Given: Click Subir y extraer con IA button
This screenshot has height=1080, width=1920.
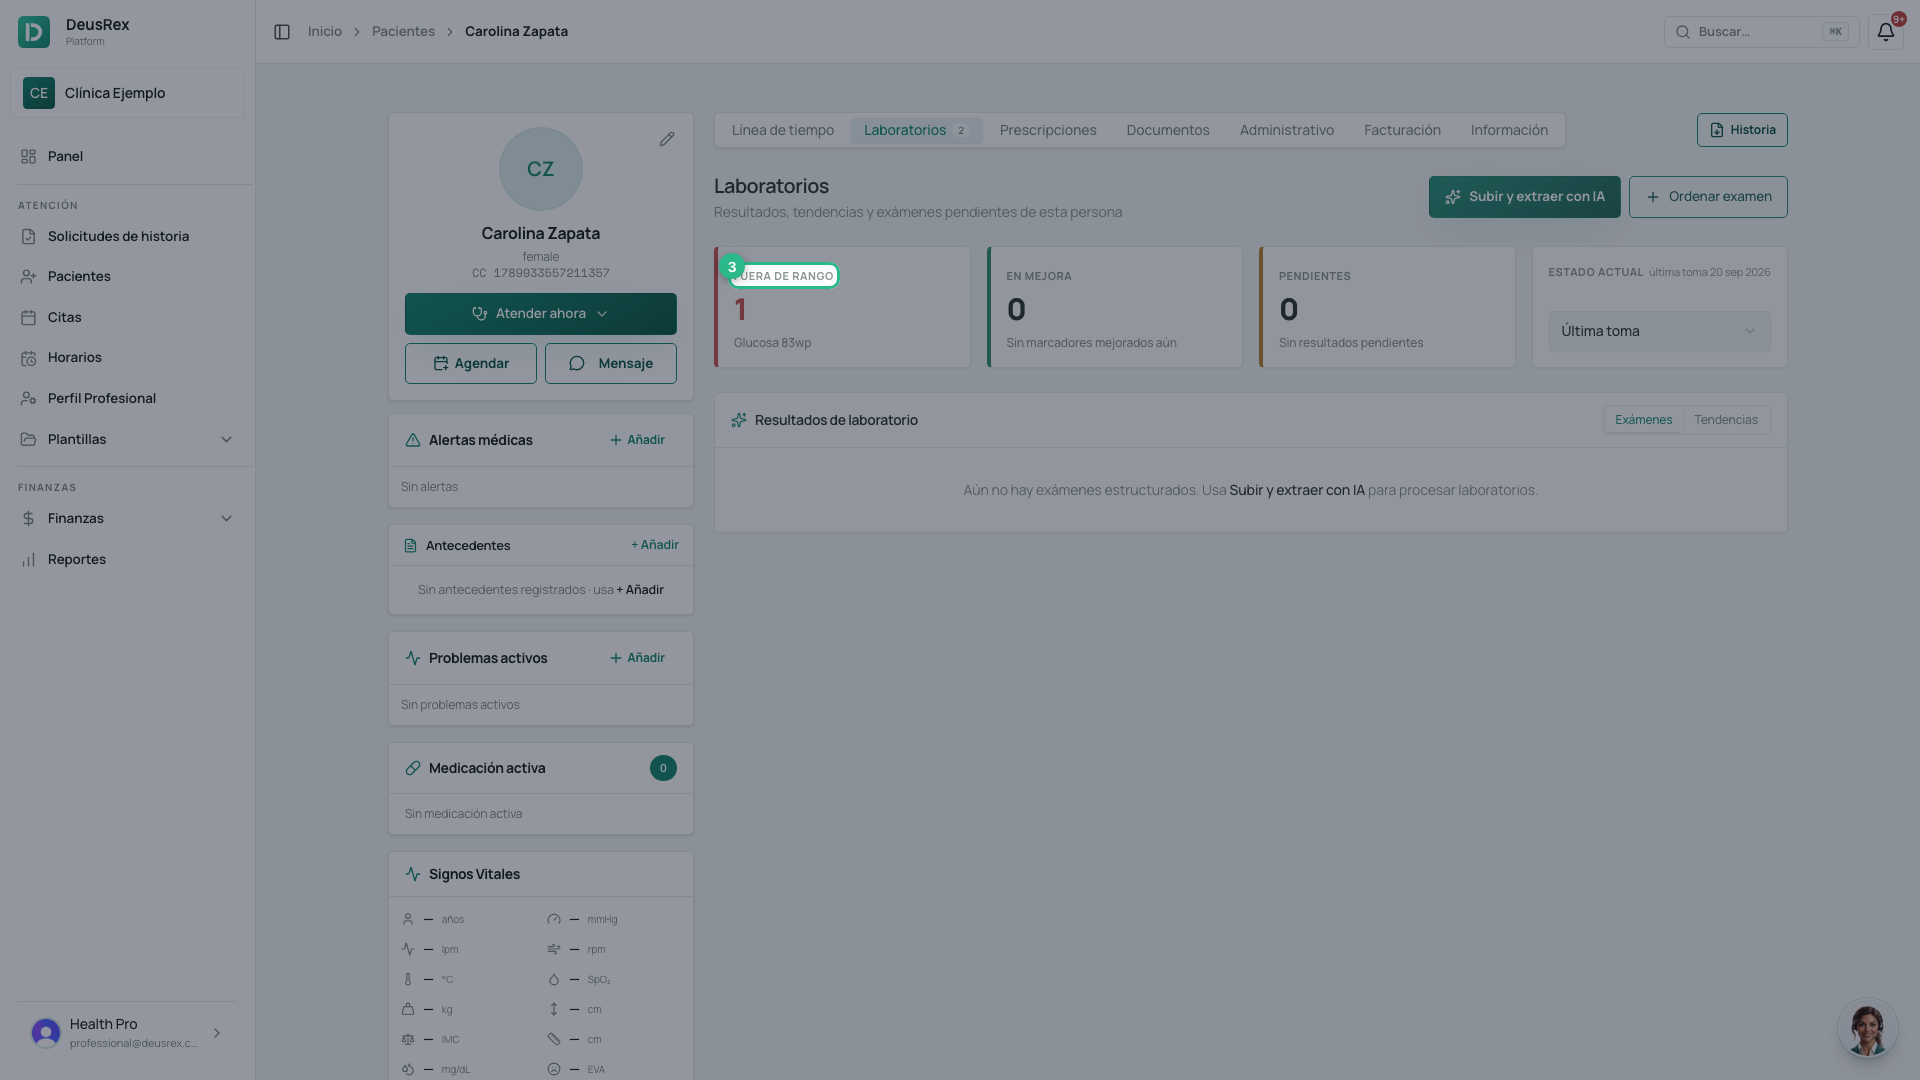Looking at the screenshot, I should point(1524,197).
